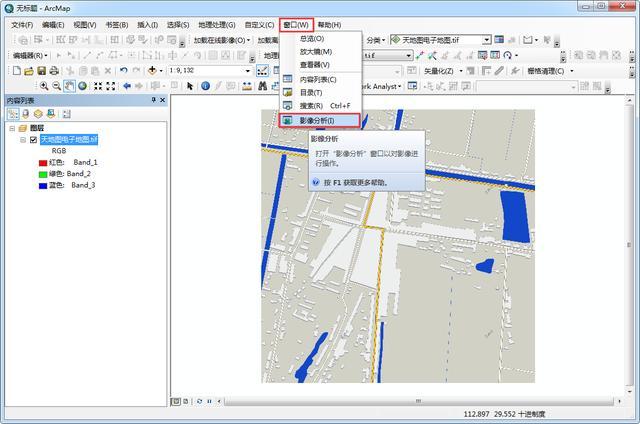Click the Fixed Zoom Out arrows icon

point(111,86)
